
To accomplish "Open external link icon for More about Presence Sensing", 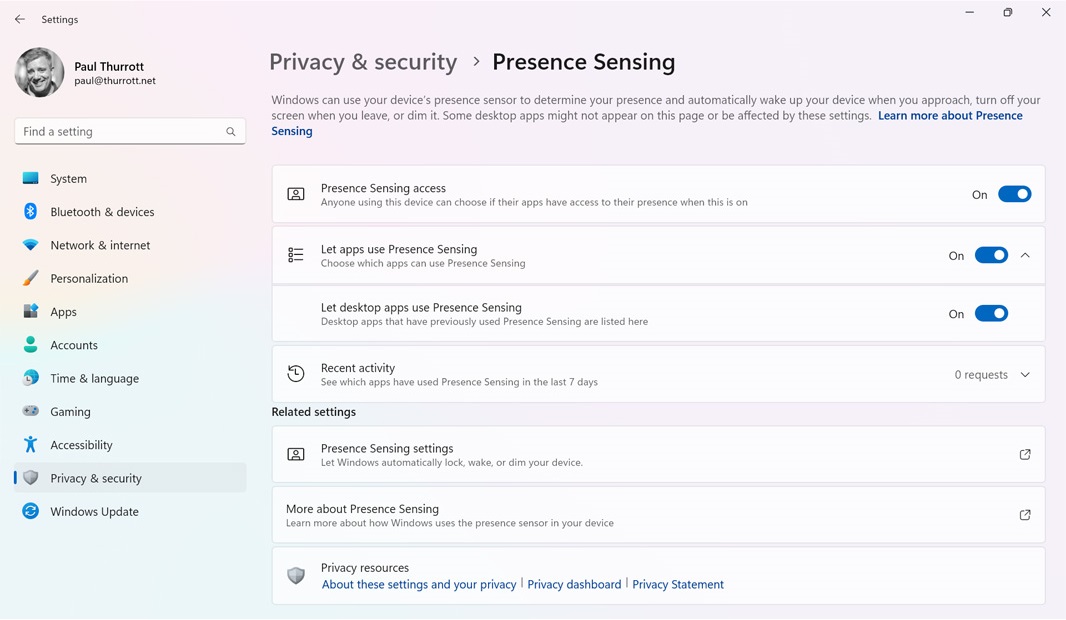I will 1025,515.
